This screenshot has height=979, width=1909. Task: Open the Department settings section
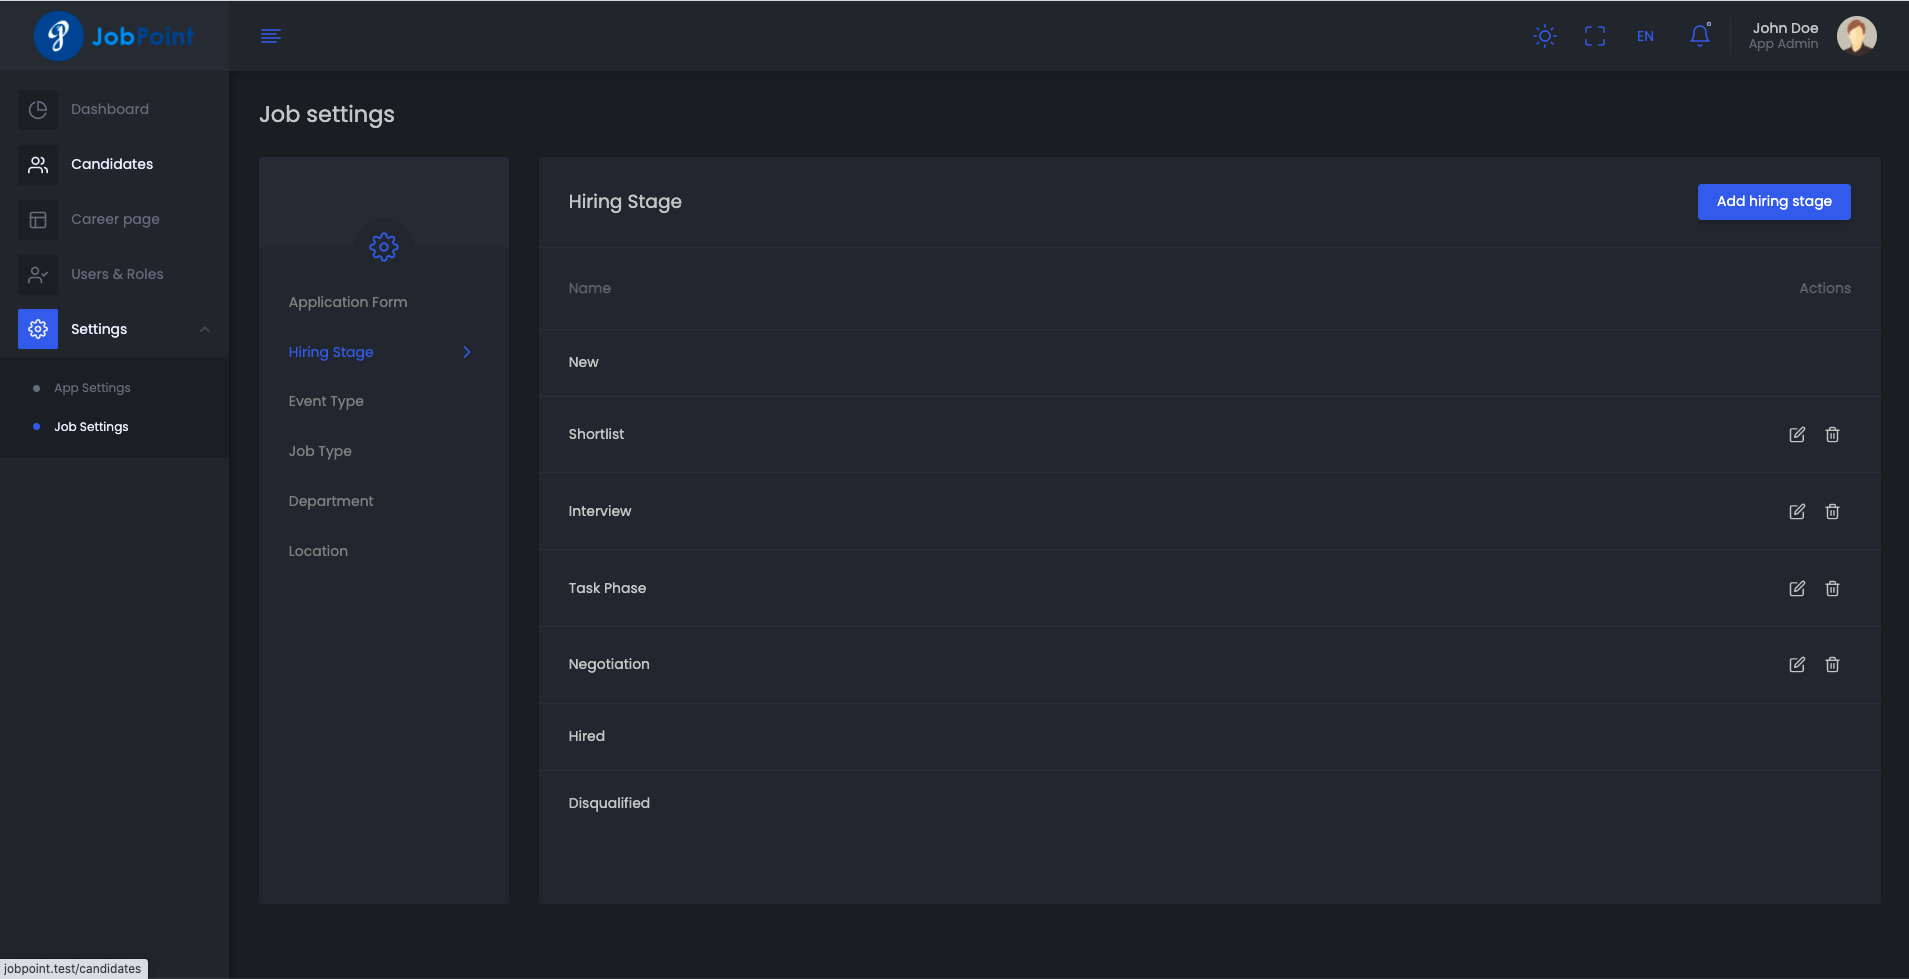coord(330,501)
